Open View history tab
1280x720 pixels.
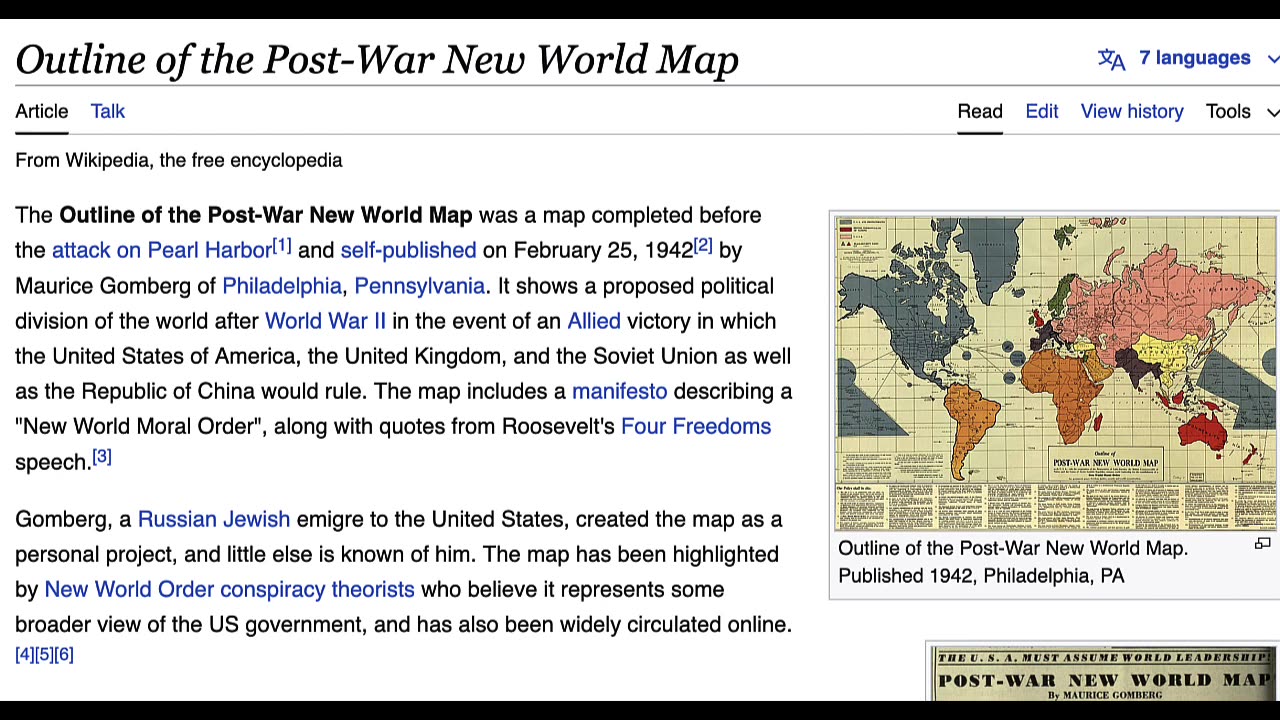1132,111
